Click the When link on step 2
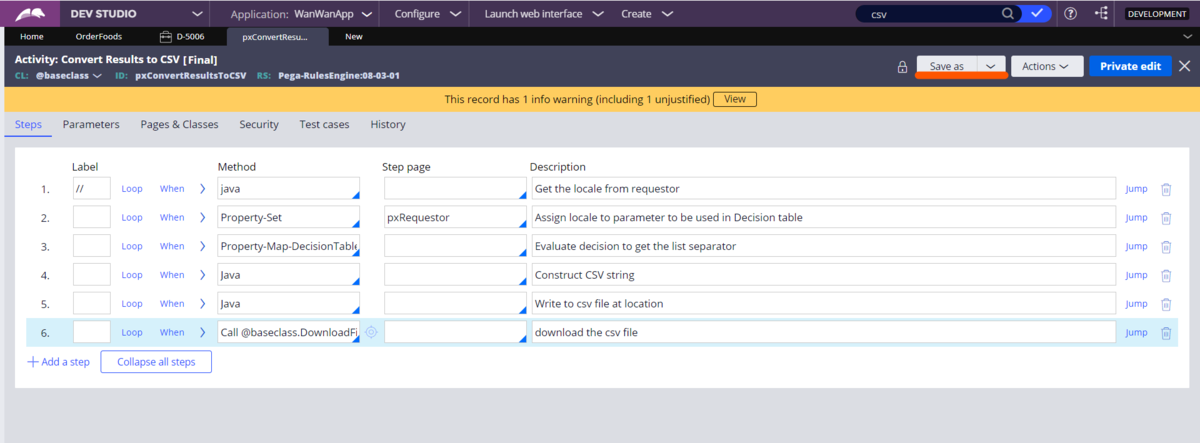The width and height of the screenshot is (1200, 443). click(x=172, y=217)
